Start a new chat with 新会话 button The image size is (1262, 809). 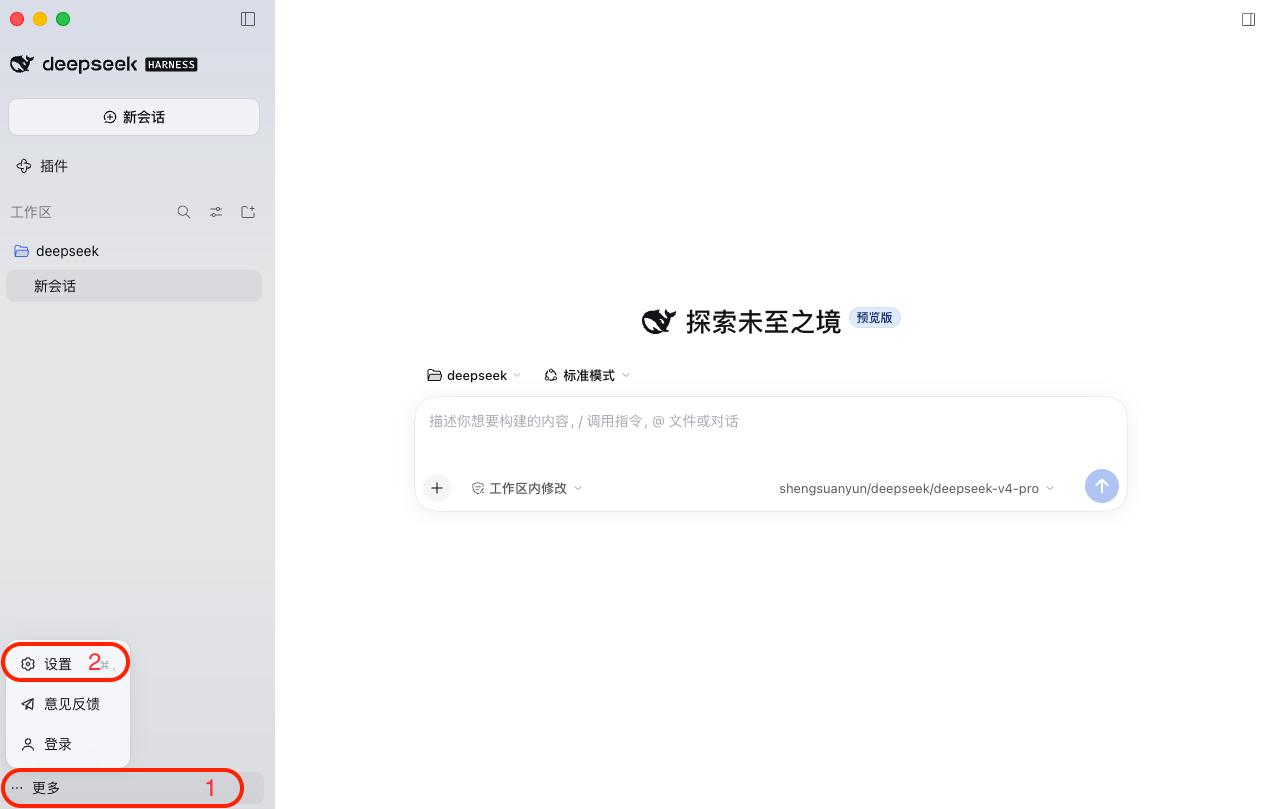134,117
